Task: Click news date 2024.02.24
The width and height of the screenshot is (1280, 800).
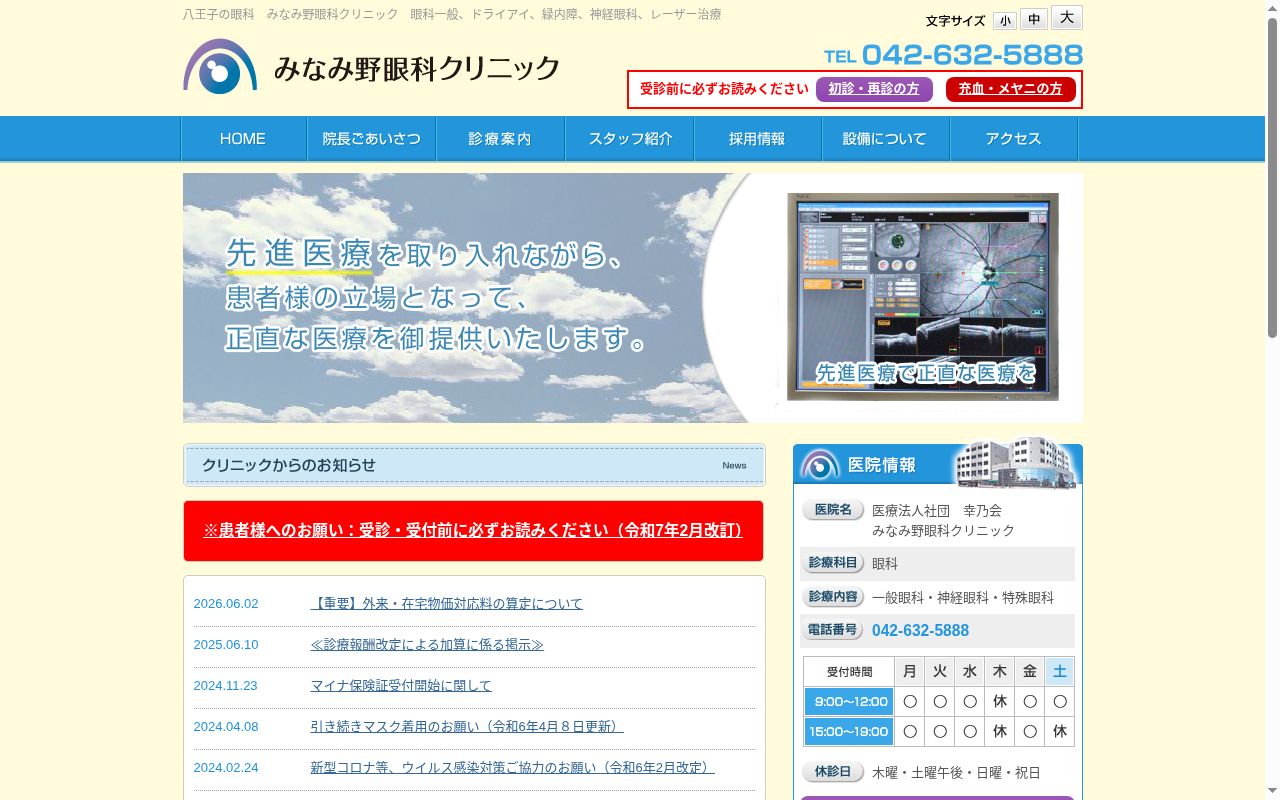Action: (x=226, y=768)
